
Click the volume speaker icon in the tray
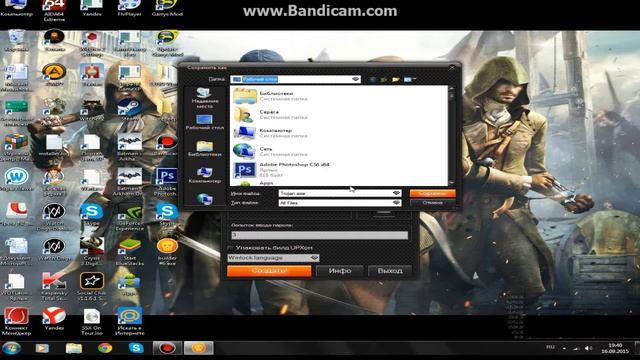coord(588,348)
